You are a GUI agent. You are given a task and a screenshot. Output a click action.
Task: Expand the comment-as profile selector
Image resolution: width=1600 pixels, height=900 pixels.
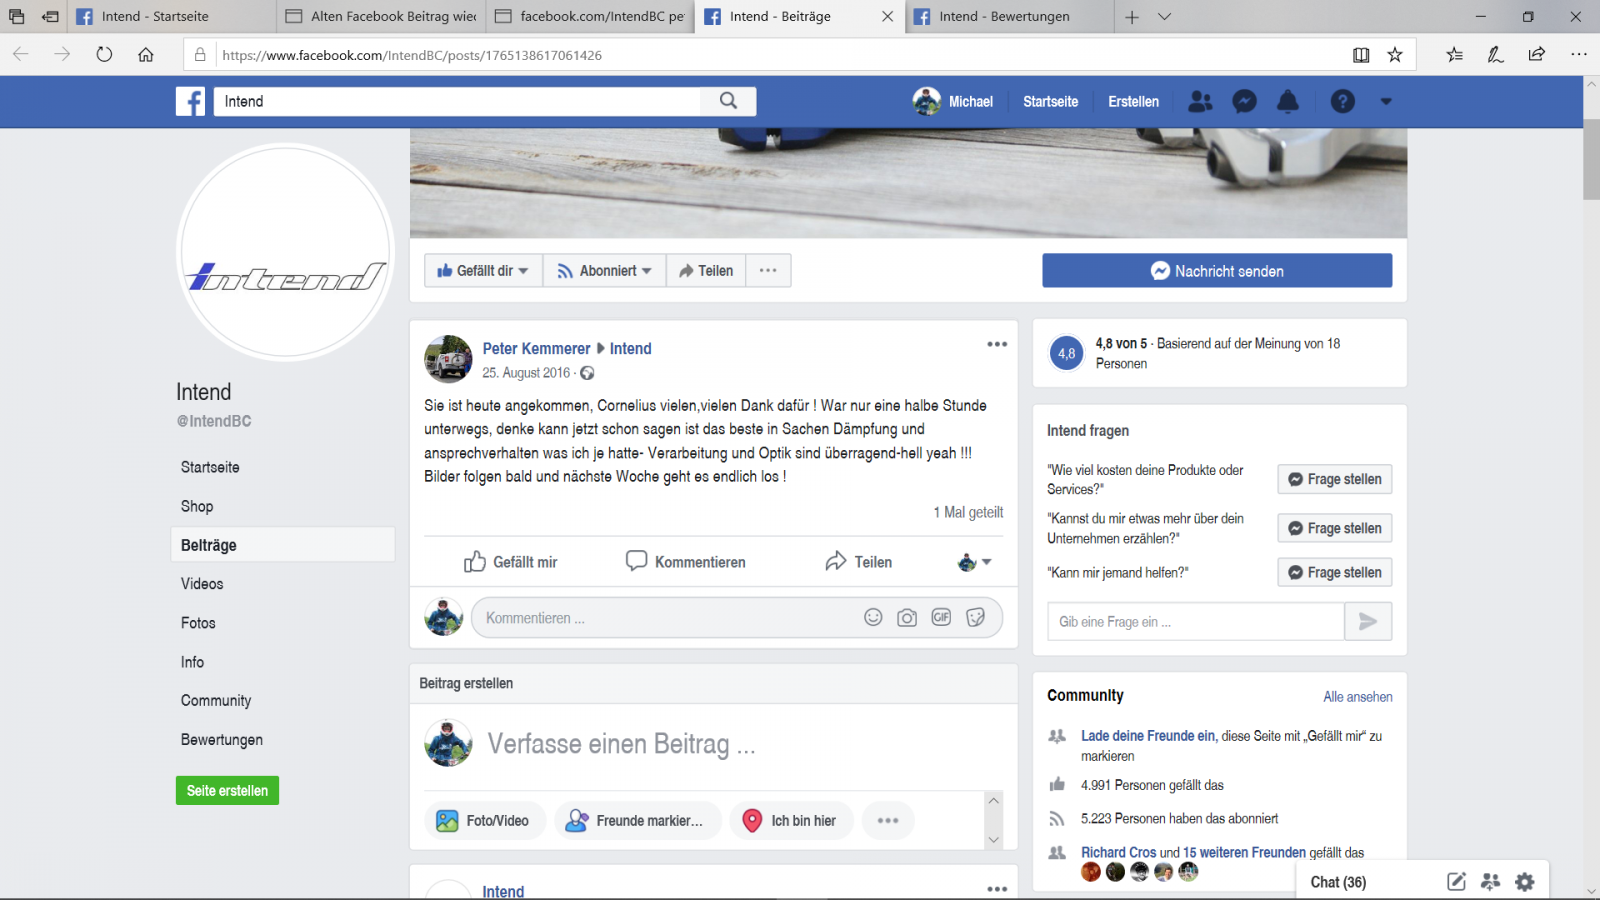(974, 562)
